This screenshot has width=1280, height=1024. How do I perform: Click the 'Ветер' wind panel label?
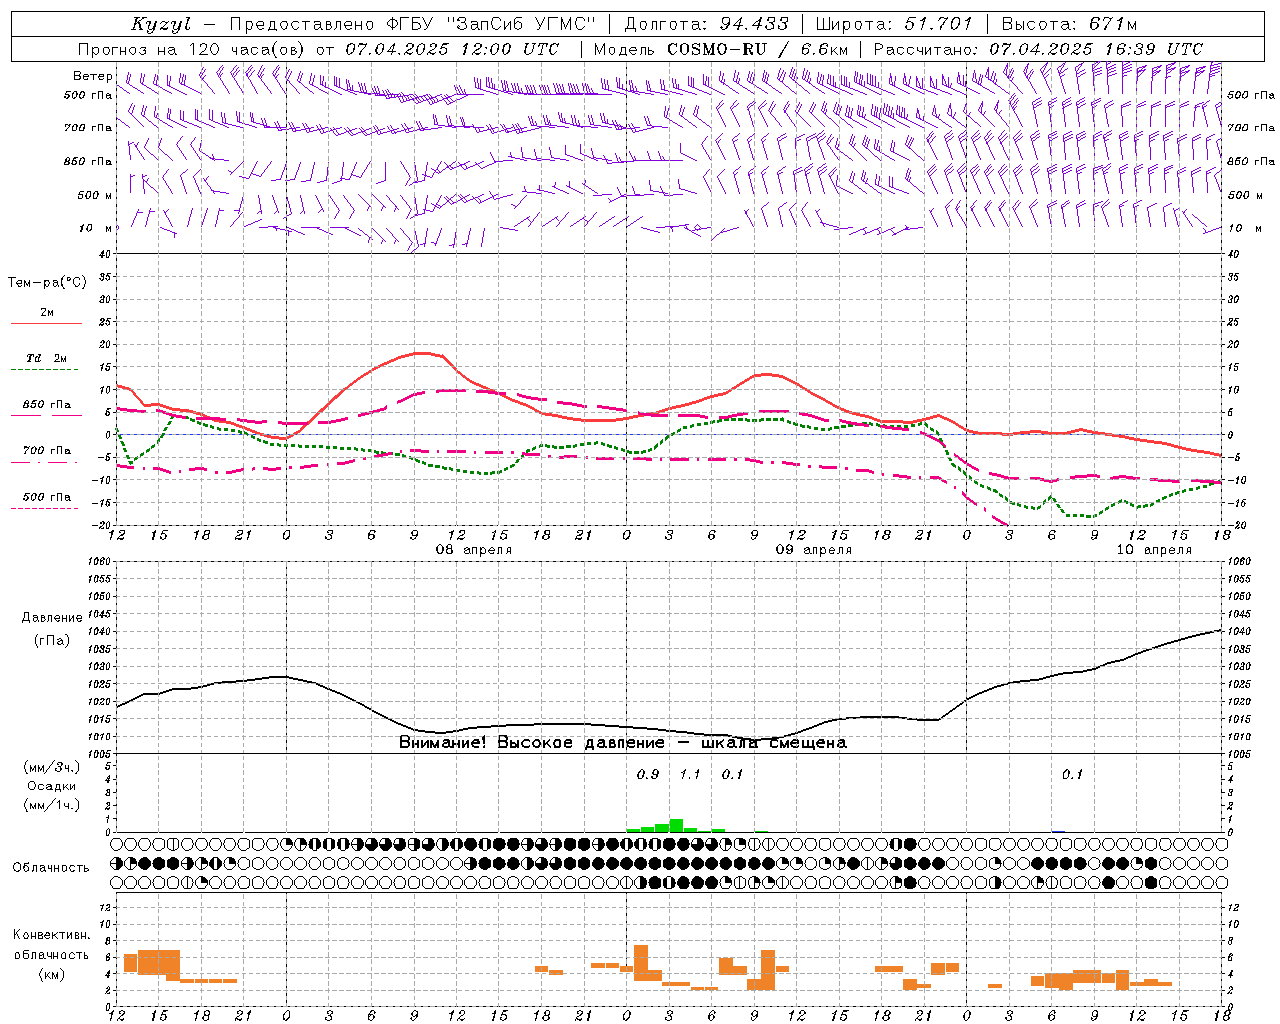pos(93,76)
